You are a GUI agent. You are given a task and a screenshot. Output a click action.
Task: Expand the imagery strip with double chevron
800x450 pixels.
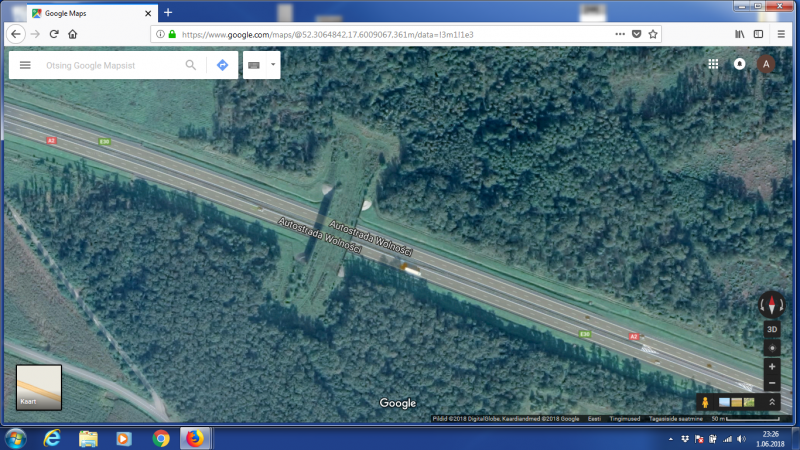771,402
